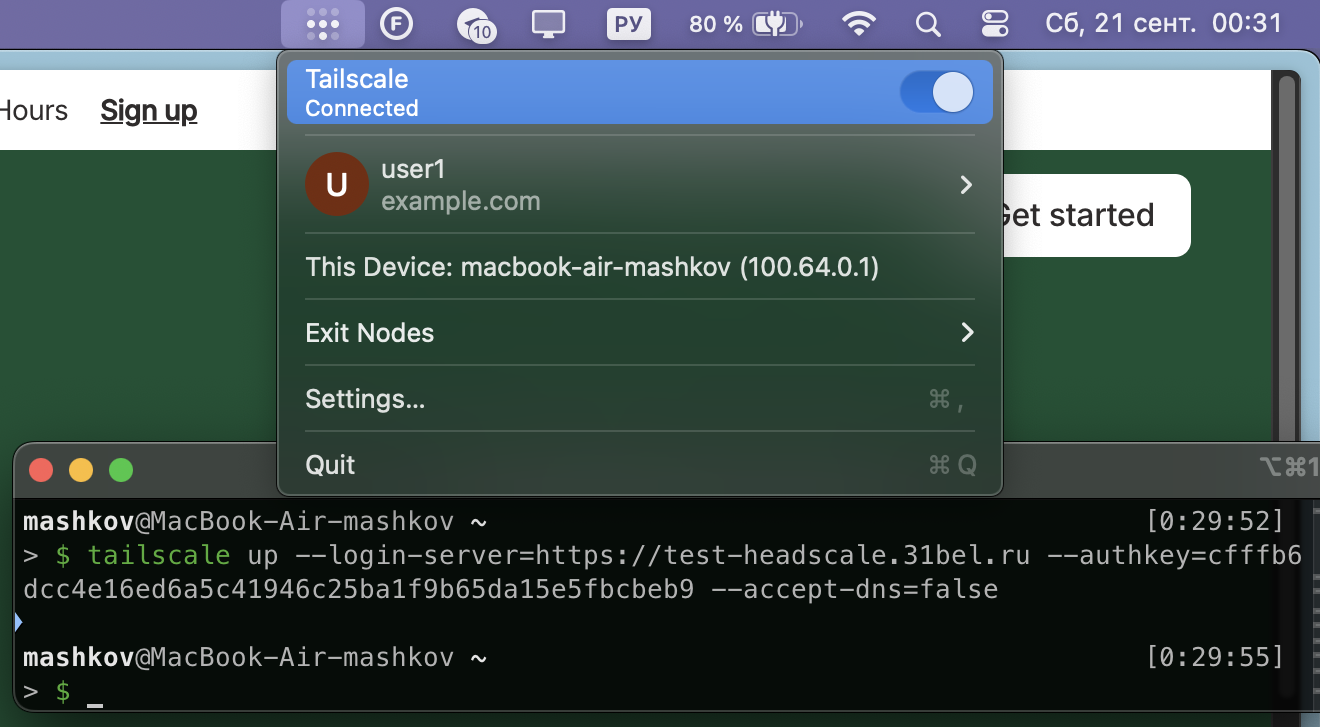
Task: Click the [0:29:52] timestamp in terminal
Action: tap(1215, 521)
